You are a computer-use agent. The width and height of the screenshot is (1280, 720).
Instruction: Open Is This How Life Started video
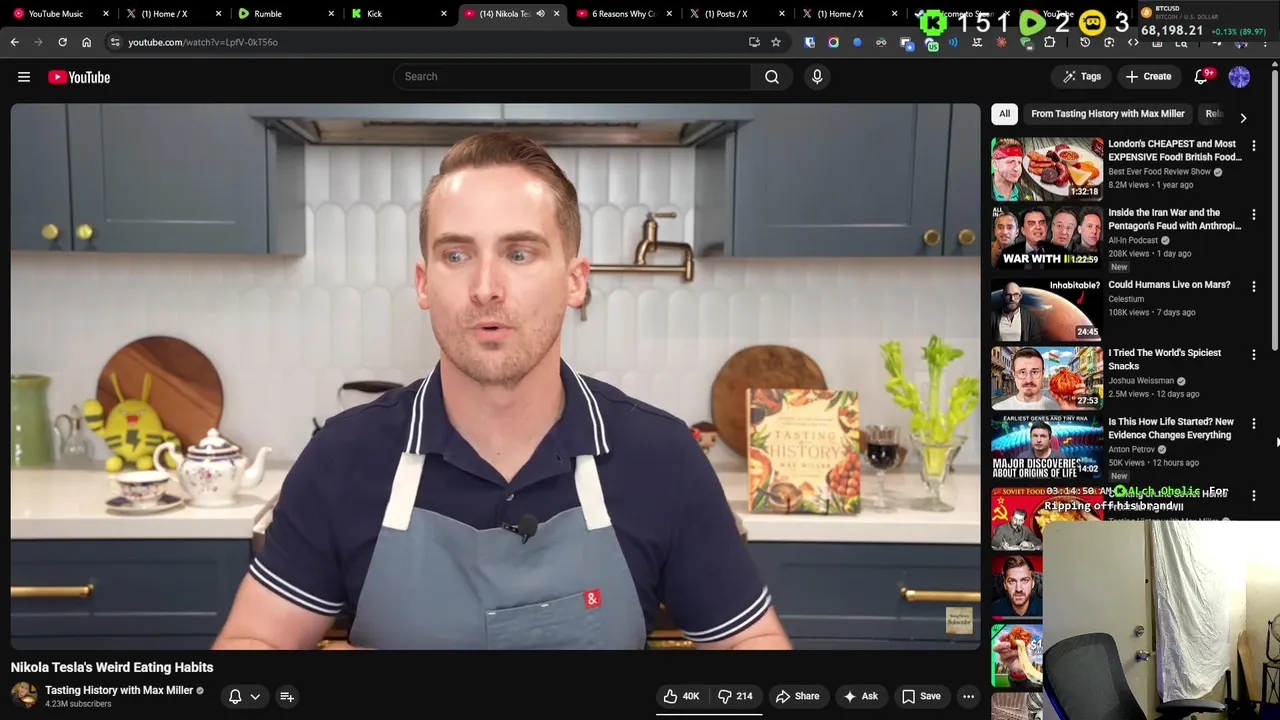pyautogui.click(x=1171, y=428)
